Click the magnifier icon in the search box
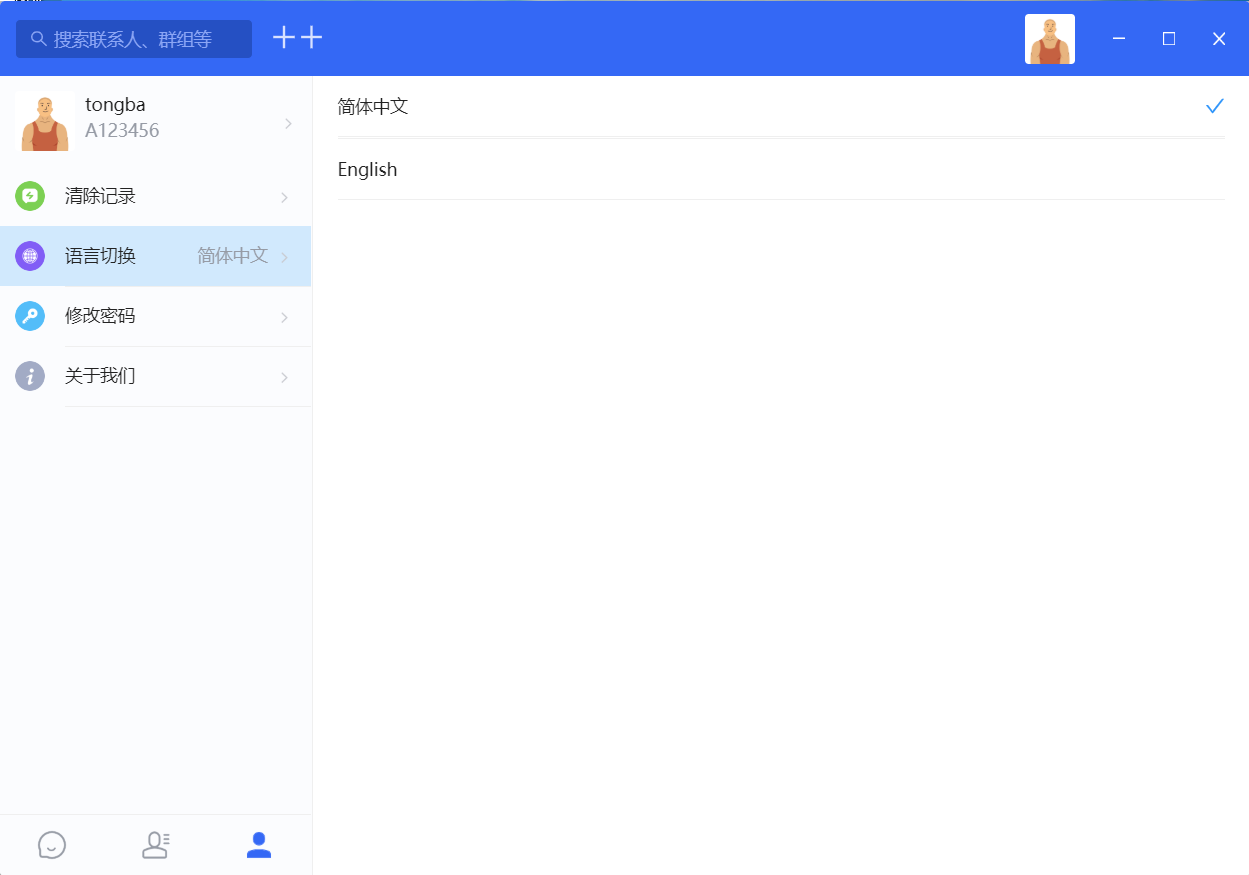 38,38
